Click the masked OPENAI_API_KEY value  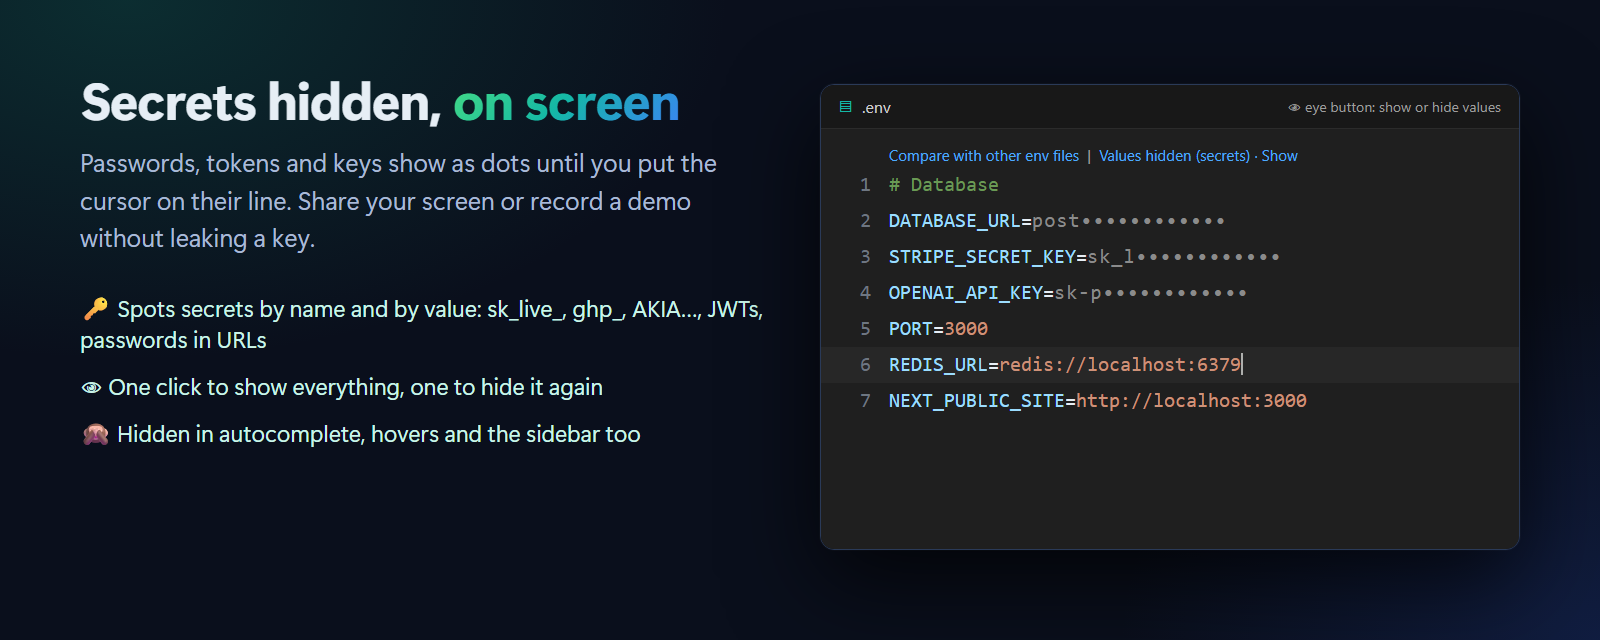click(1150, 293)
